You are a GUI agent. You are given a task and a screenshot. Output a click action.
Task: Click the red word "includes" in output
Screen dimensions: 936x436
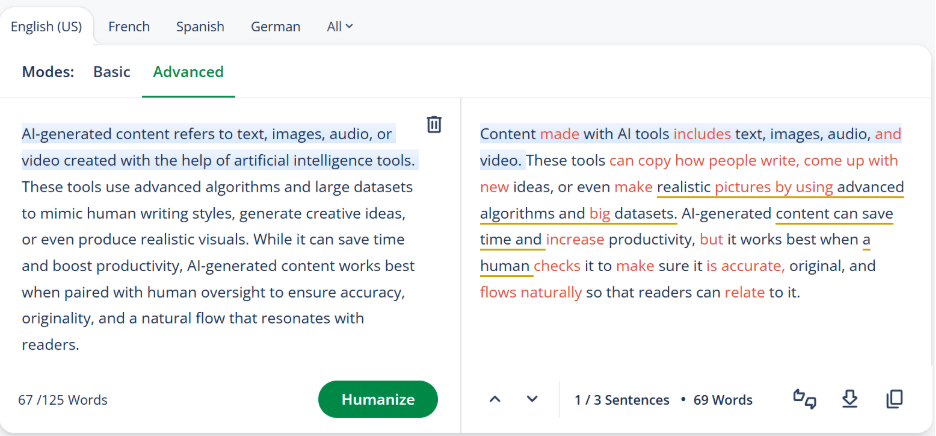click(x=701, y=133)
